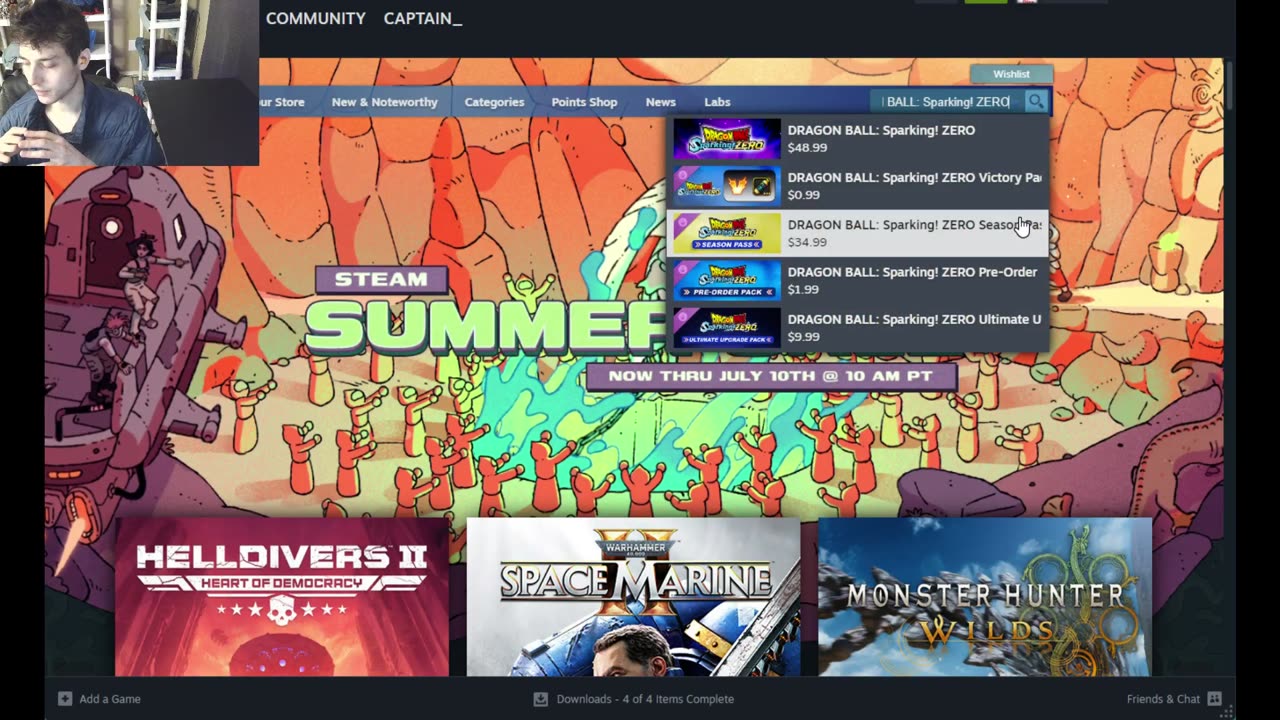Click the Steam Summer Sale banner logo
1280x720 pixels.
click(x=486, y=312)
